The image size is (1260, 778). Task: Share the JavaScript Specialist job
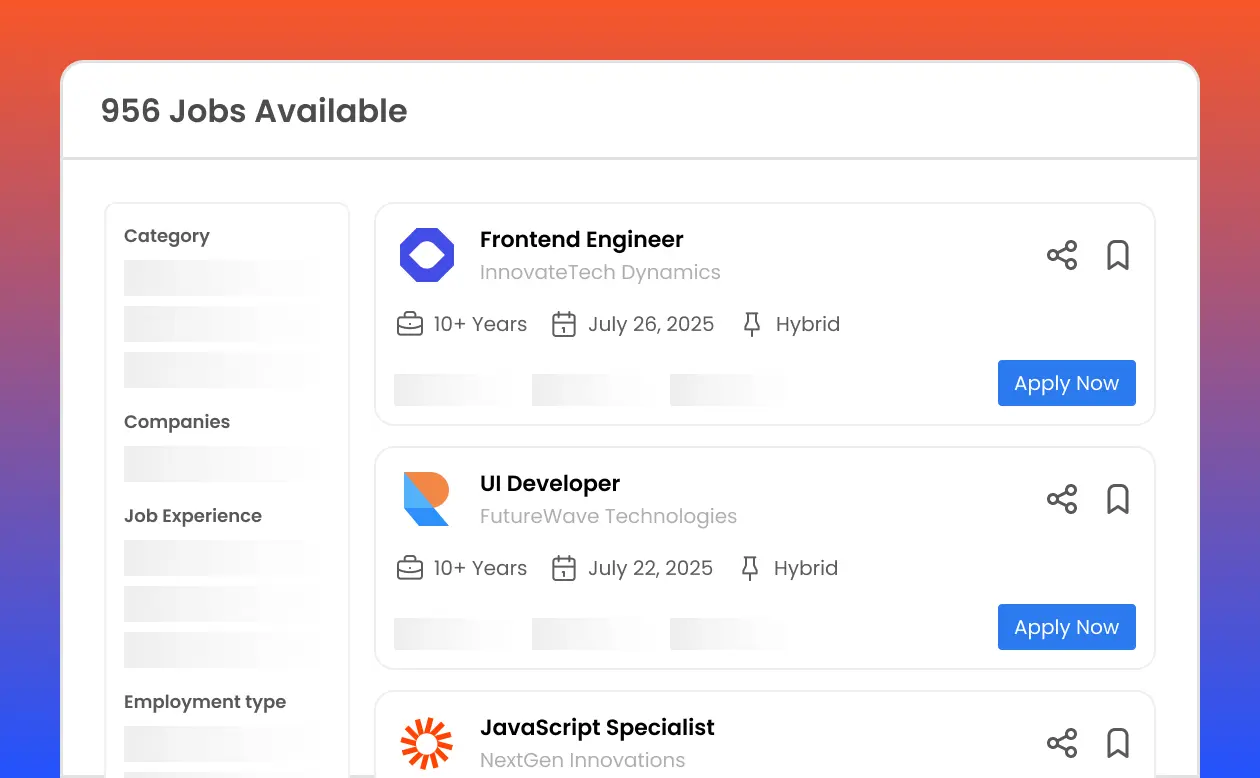pyautogui.click(x=1062, y=743)
